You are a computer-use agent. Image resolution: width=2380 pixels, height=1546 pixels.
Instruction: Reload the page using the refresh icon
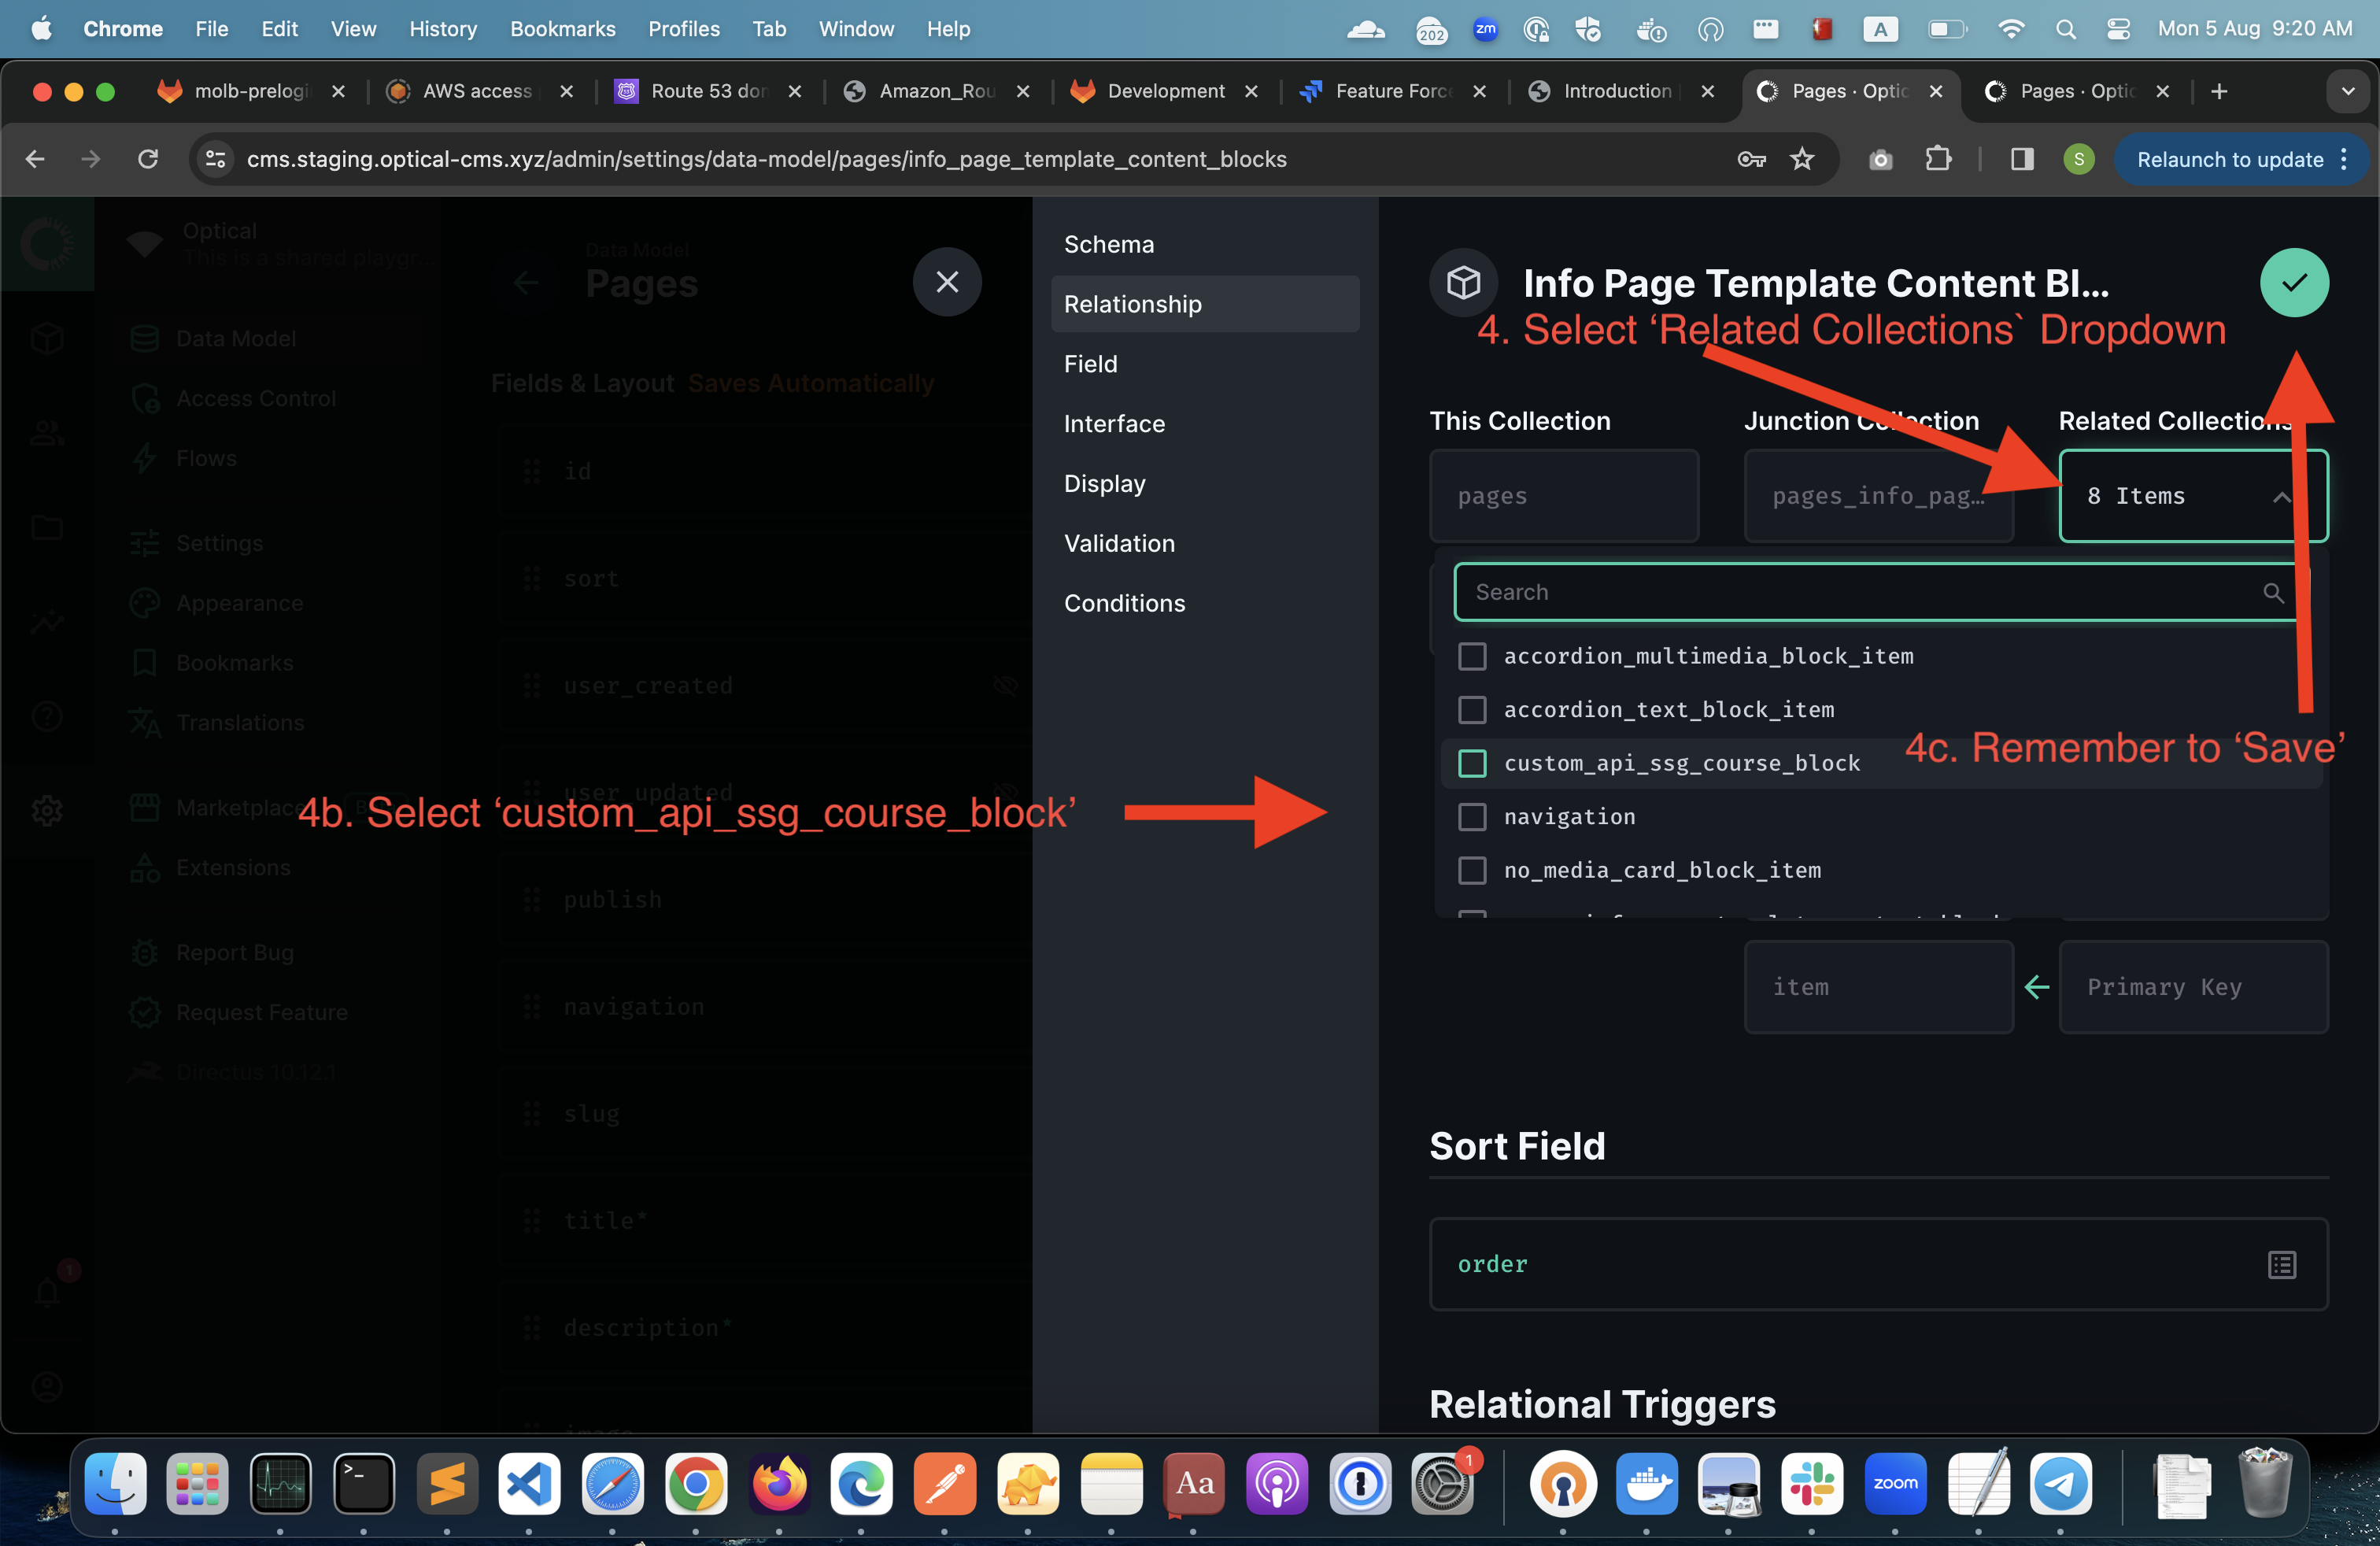(x=148, y=159)
